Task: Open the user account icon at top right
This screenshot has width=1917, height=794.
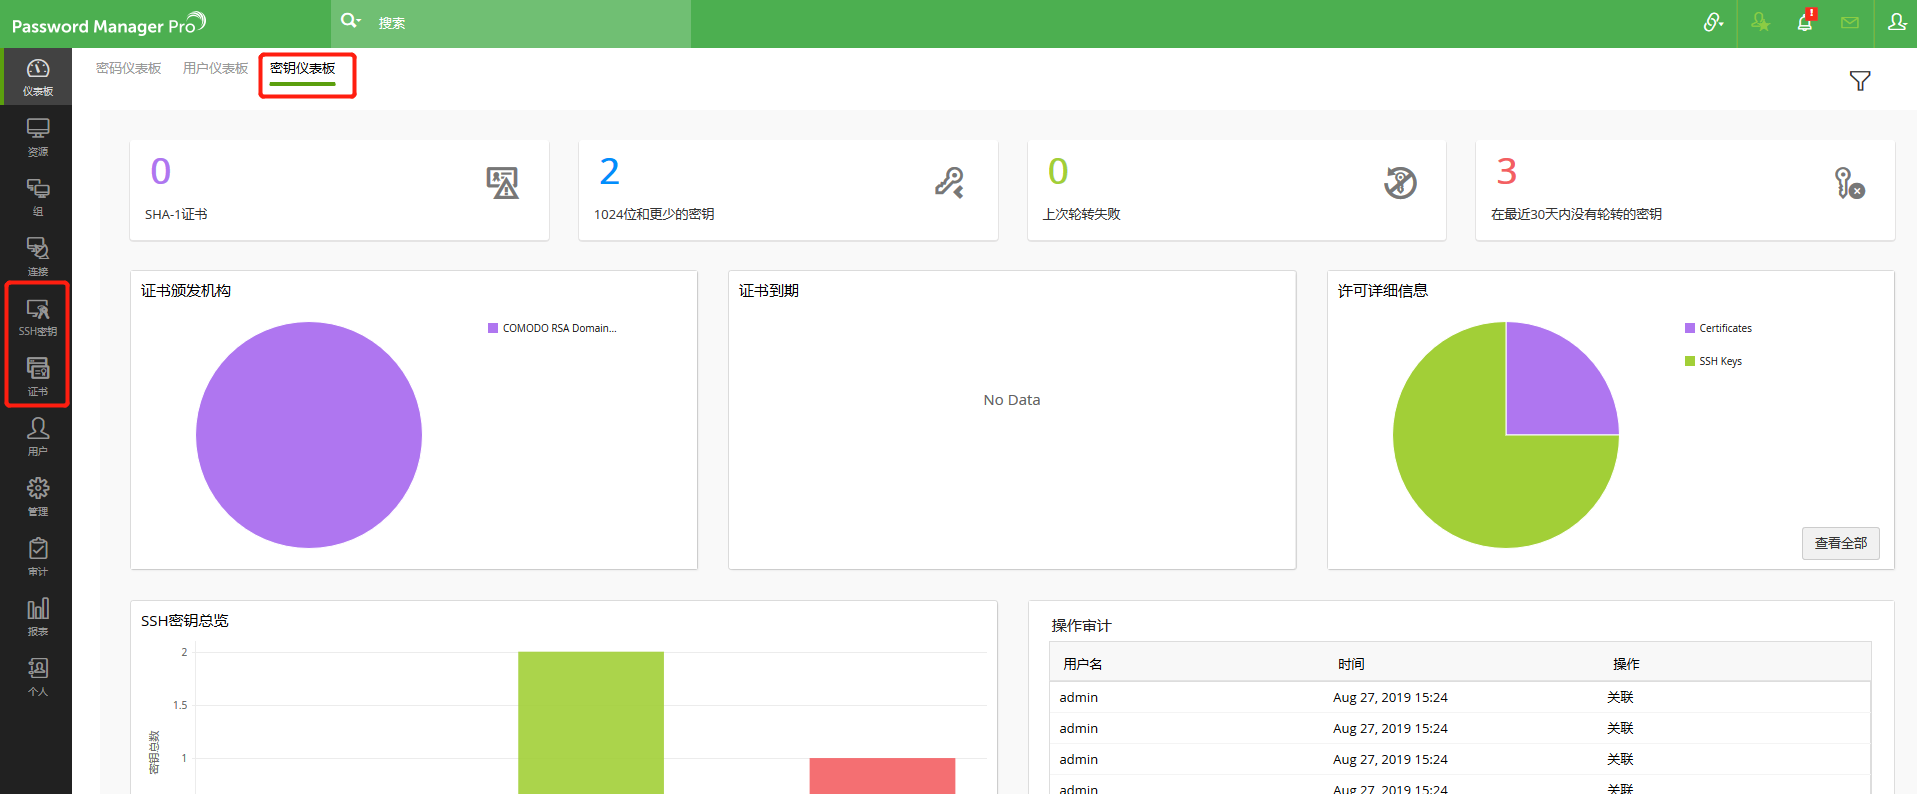Action: (x=1896, y=22)
